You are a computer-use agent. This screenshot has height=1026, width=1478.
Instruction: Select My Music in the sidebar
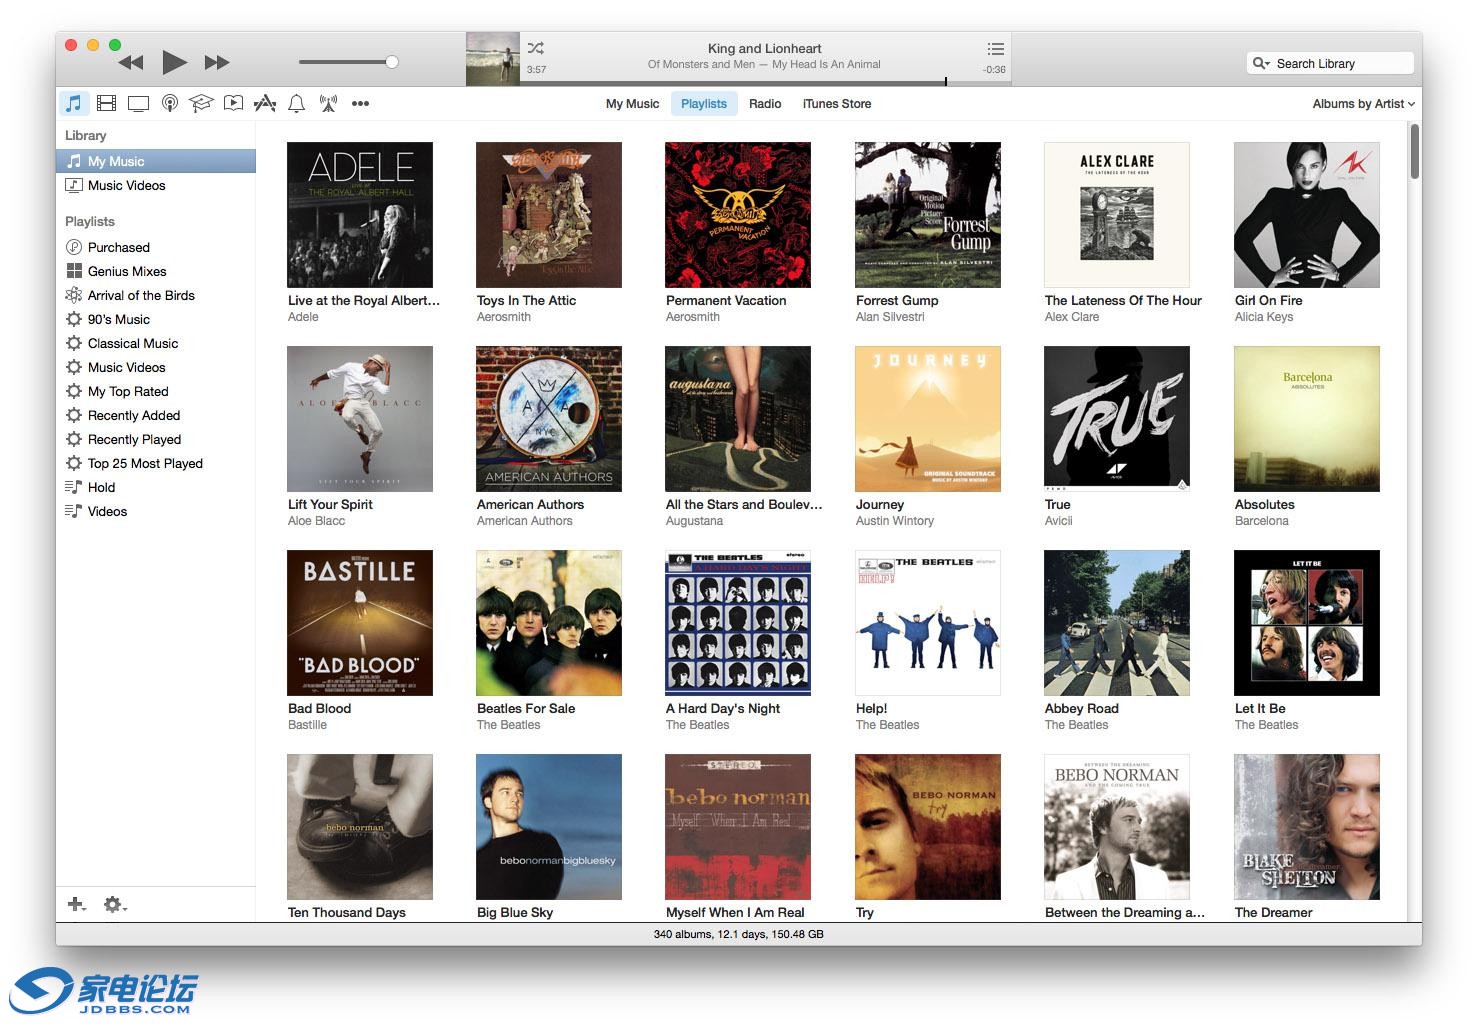pyautogui.click(x=156, y=161)
